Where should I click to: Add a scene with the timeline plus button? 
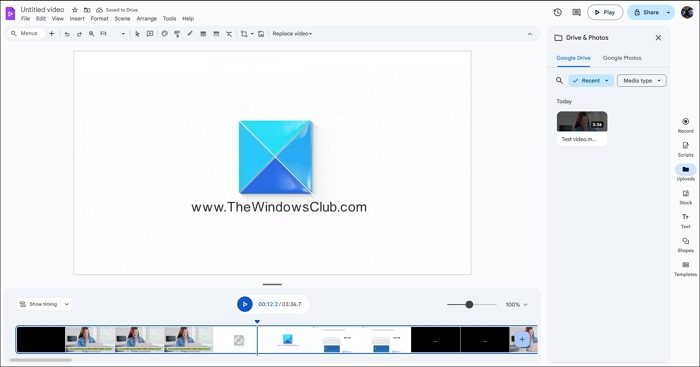522,339
